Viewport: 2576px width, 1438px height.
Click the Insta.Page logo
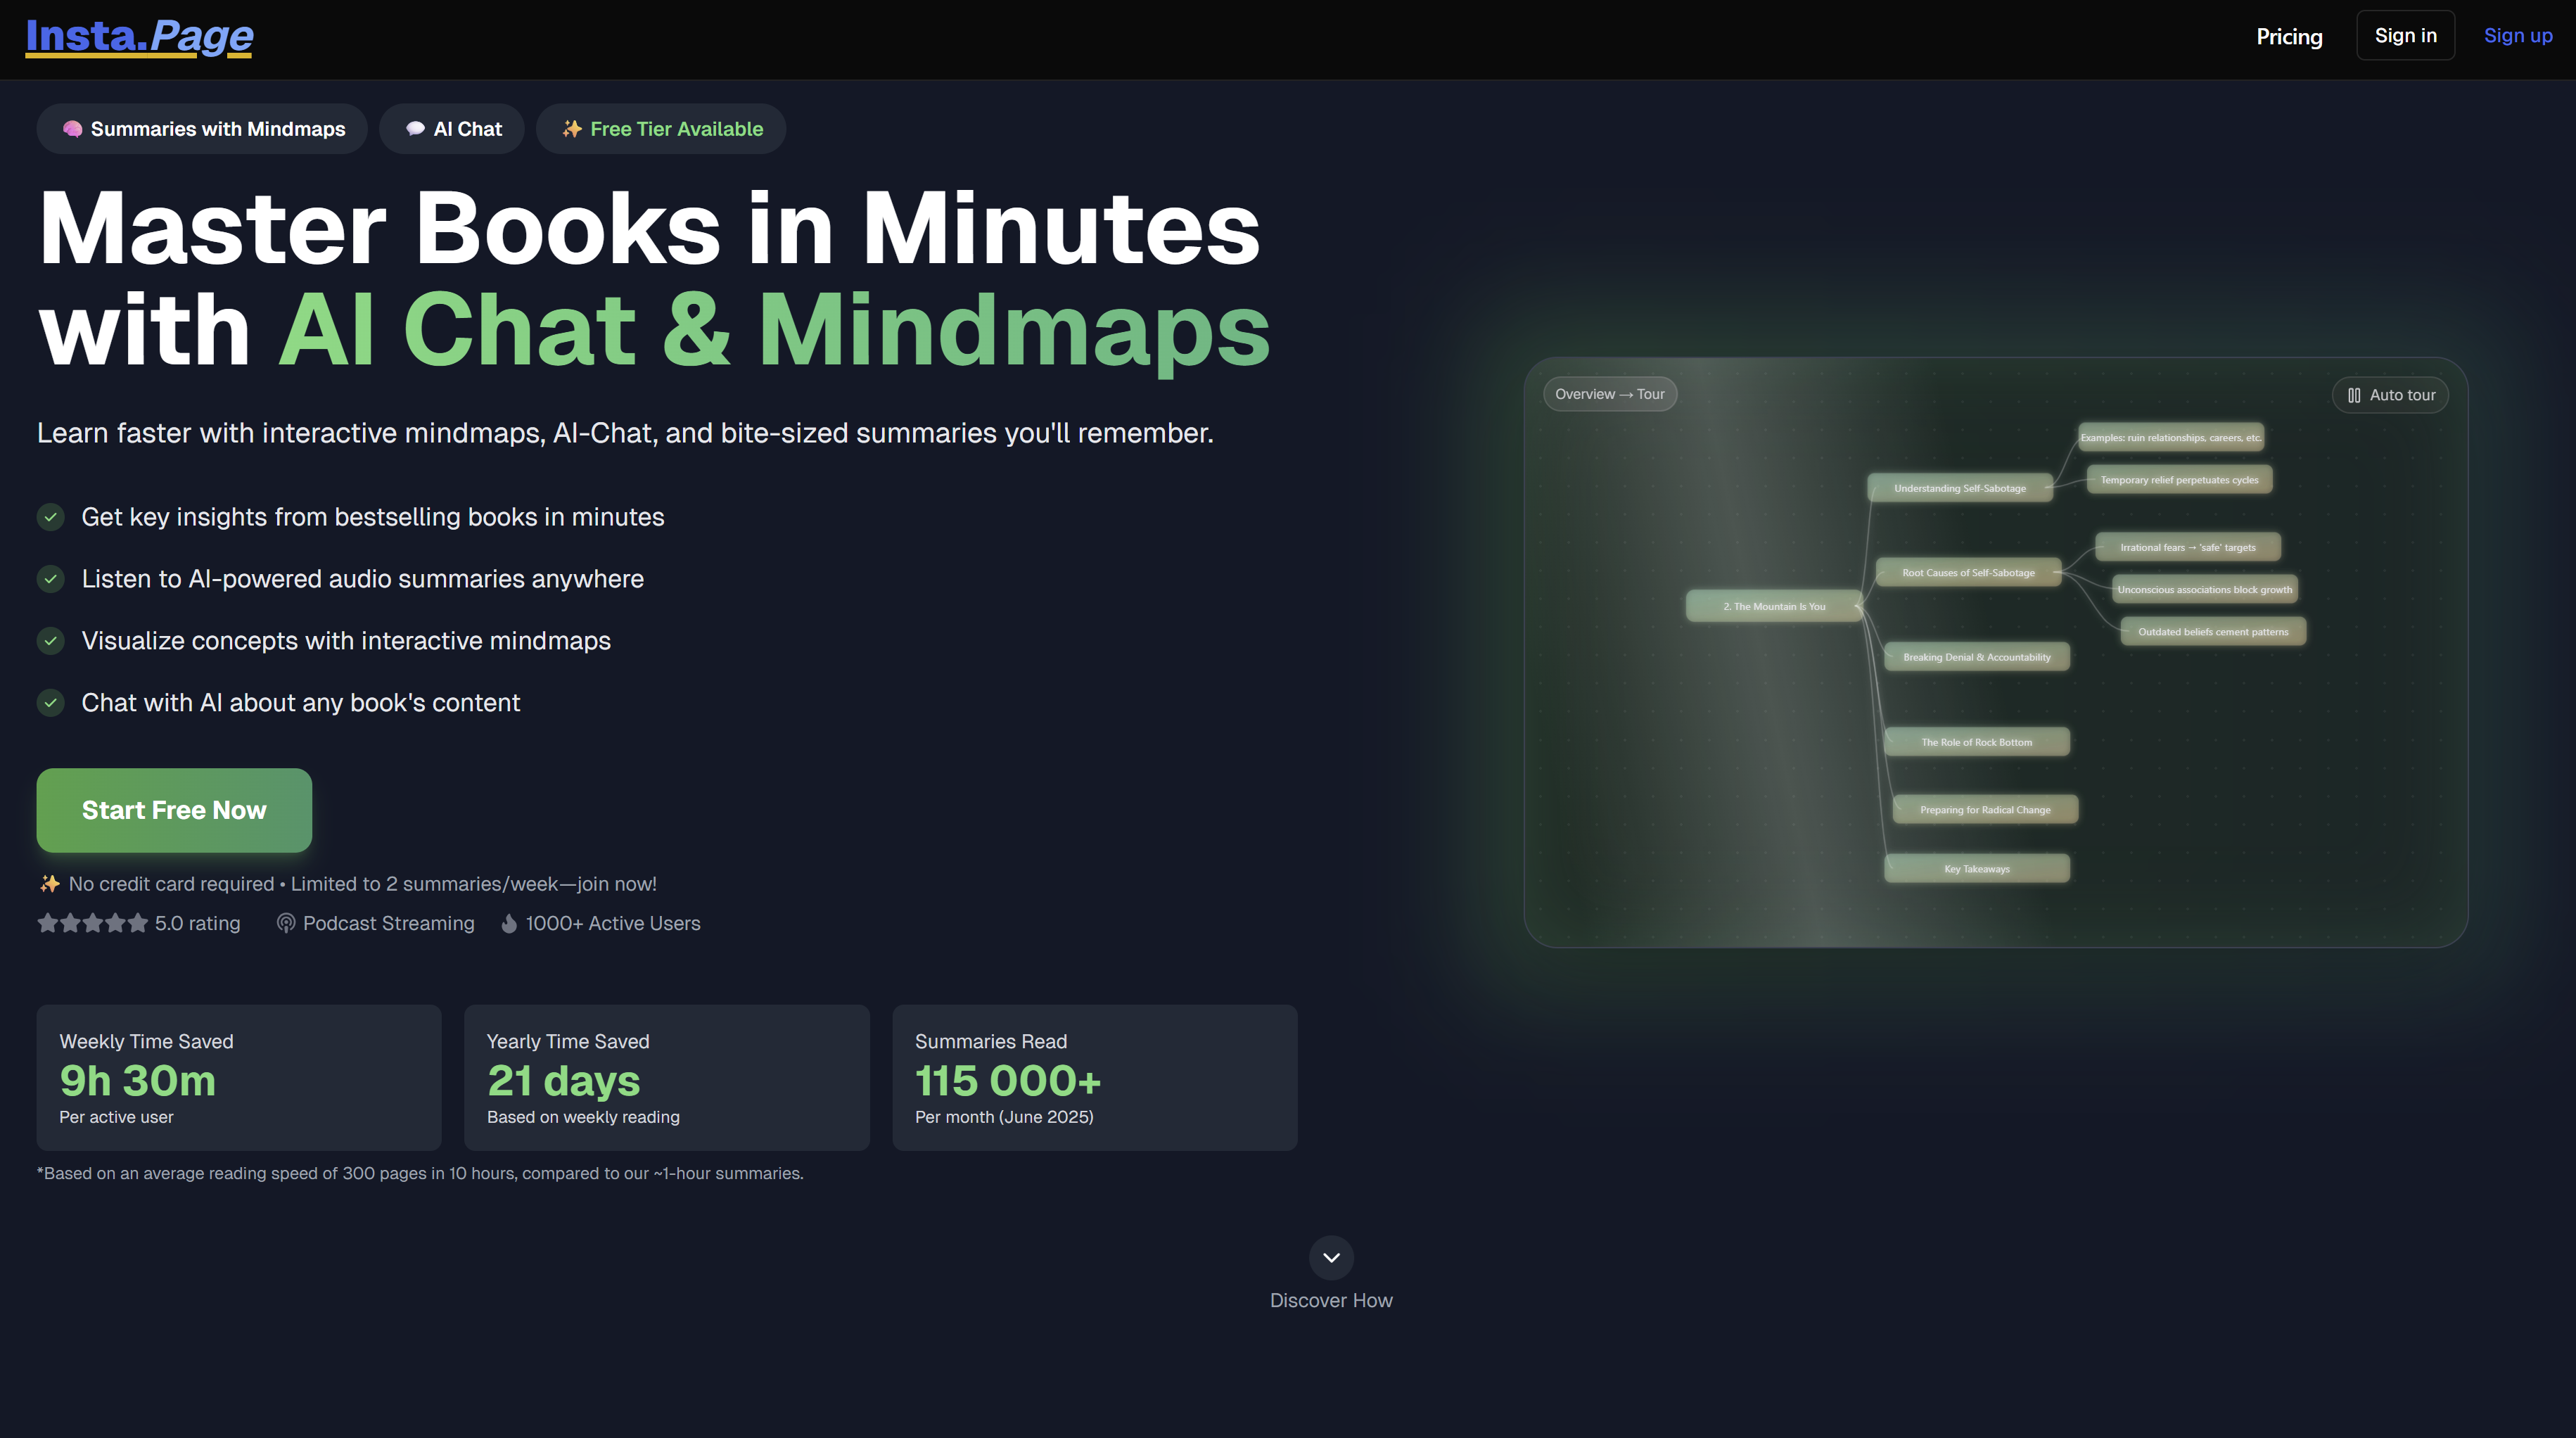(x=139, y=36)
